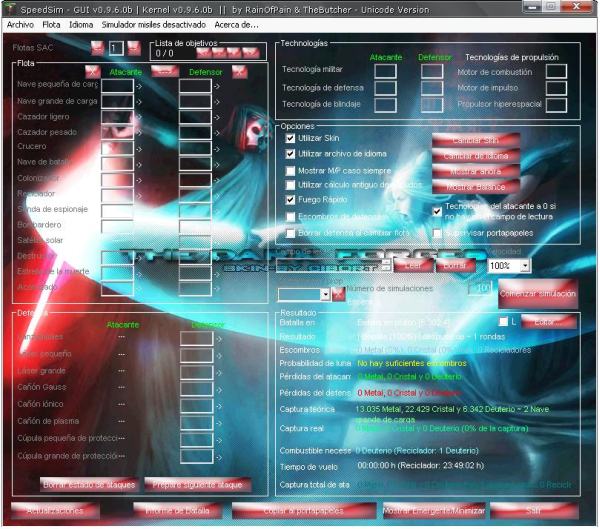Click the attacker arrow beside Nave pequeña de carga
Viewport: 600px width, 529px height.
click(x=139, y=87)
